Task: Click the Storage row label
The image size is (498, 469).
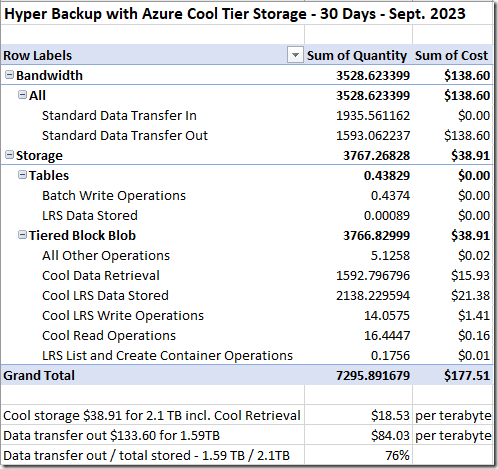Action: click(x=39, y=156)
